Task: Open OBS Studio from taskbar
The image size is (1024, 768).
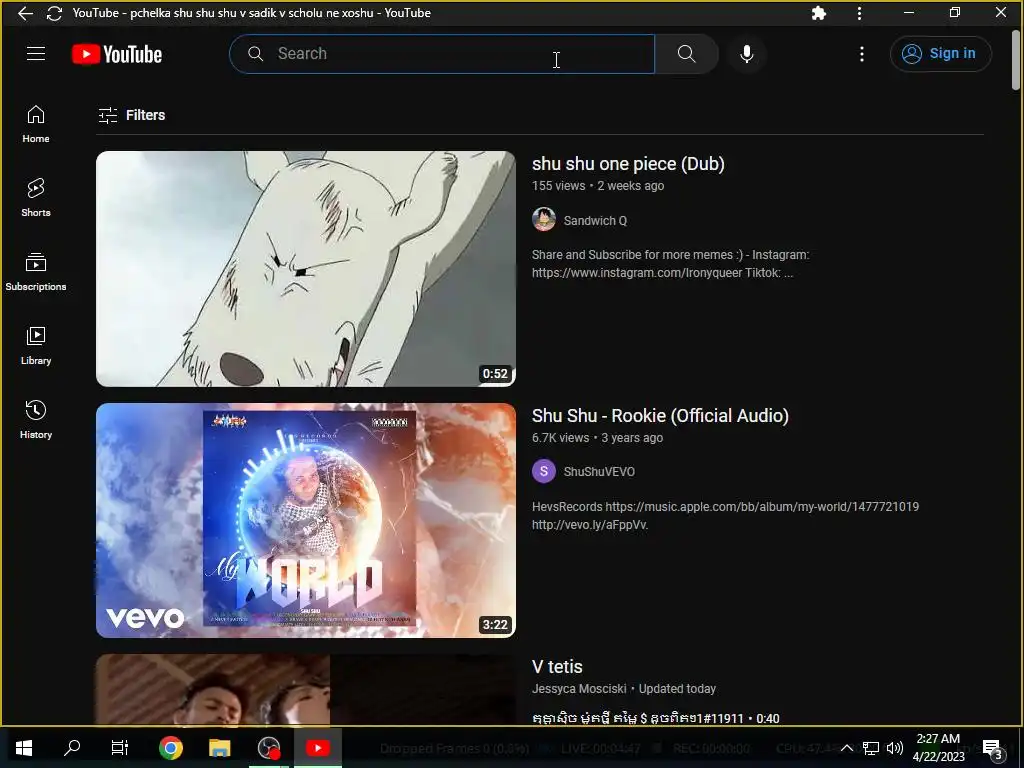Action: 268,748
